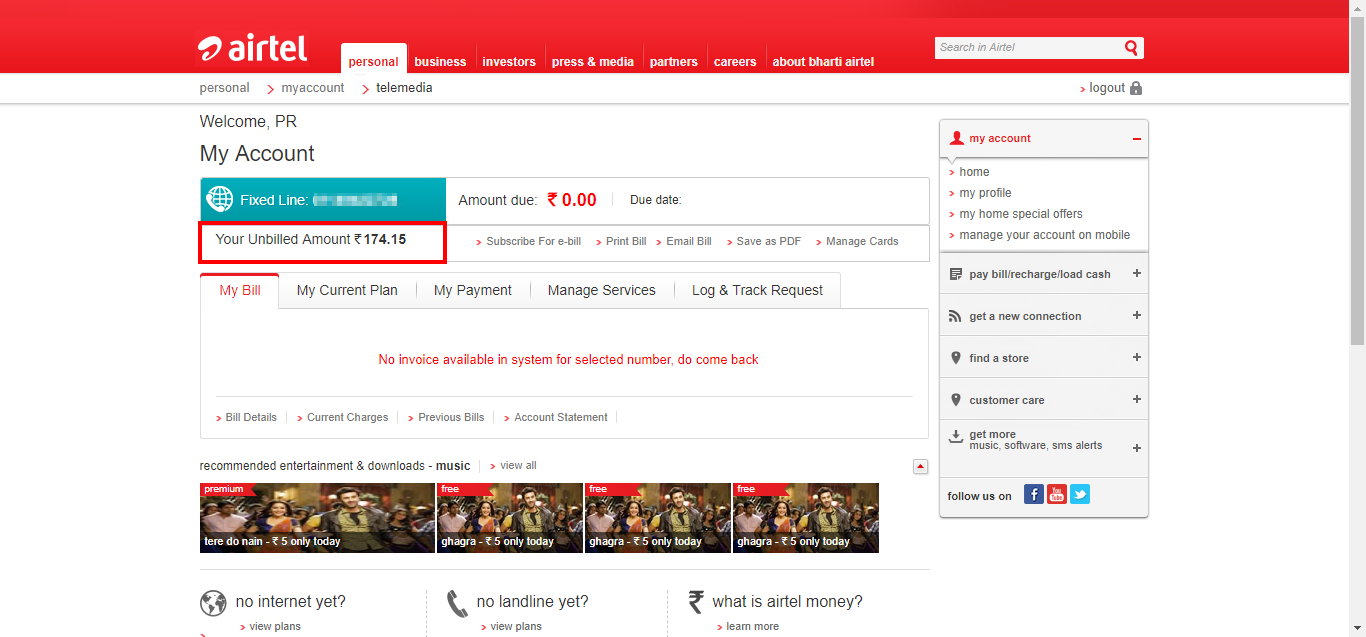Expand the customer care section
The width and height of the screenshot is (1366, 637).
1136,400
